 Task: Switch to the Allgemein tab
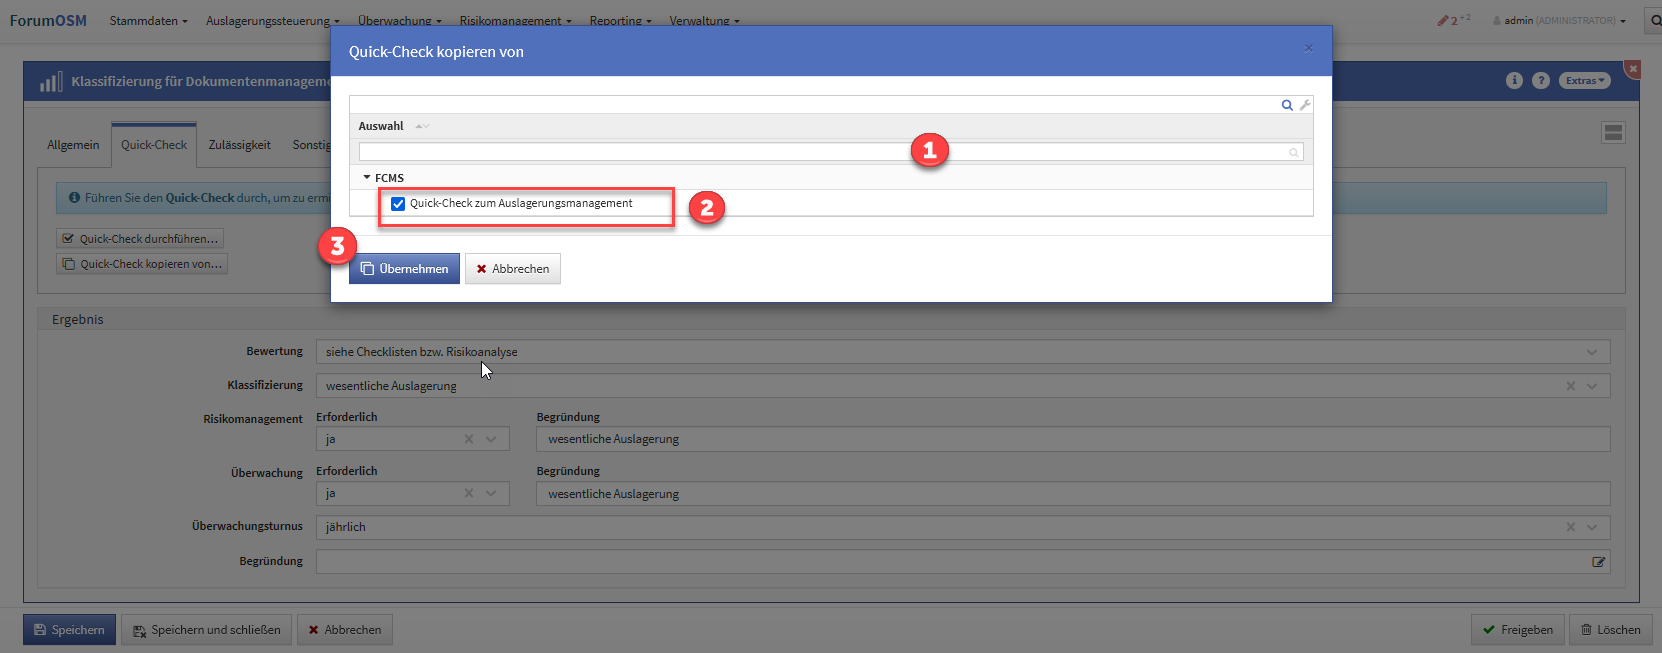pyautogui.click(x=73, y=145)
